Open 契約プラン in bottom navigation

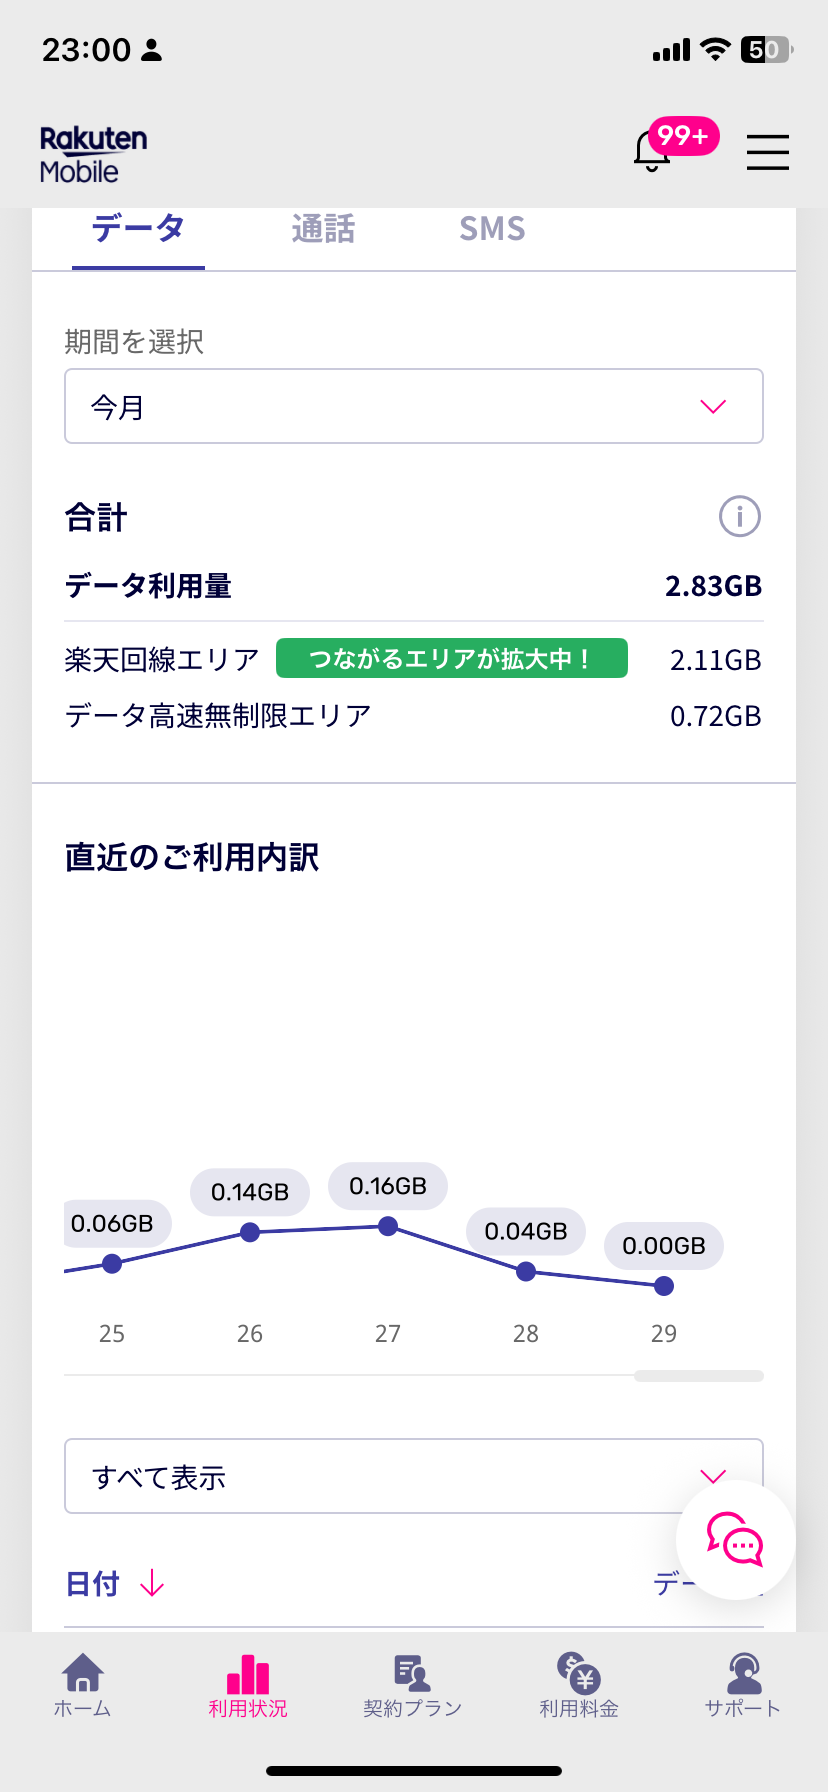pos(412,1685)
